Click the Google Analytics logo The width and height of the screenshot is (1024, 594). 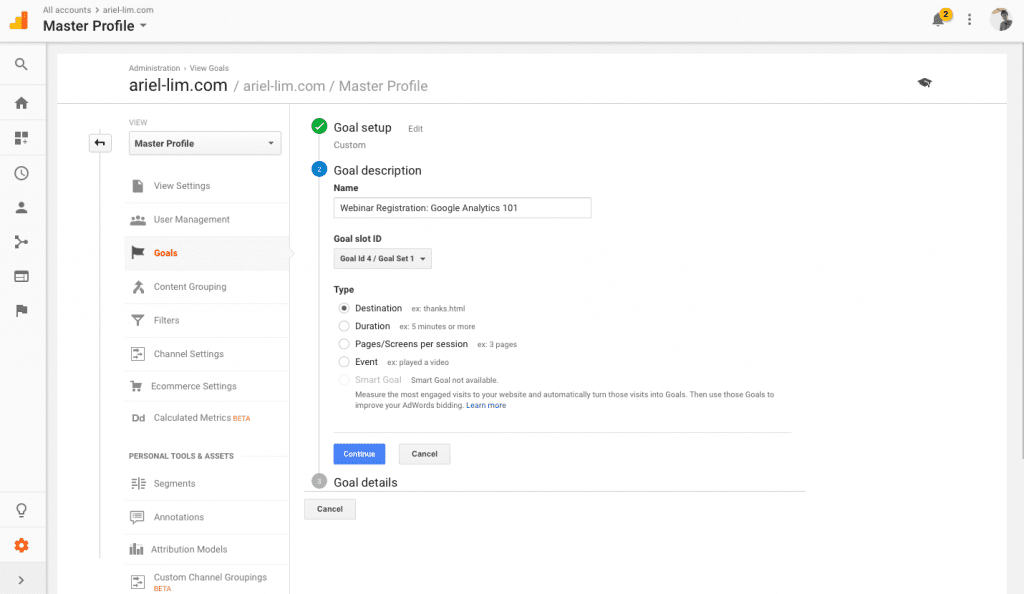click(x=20, y=21)
